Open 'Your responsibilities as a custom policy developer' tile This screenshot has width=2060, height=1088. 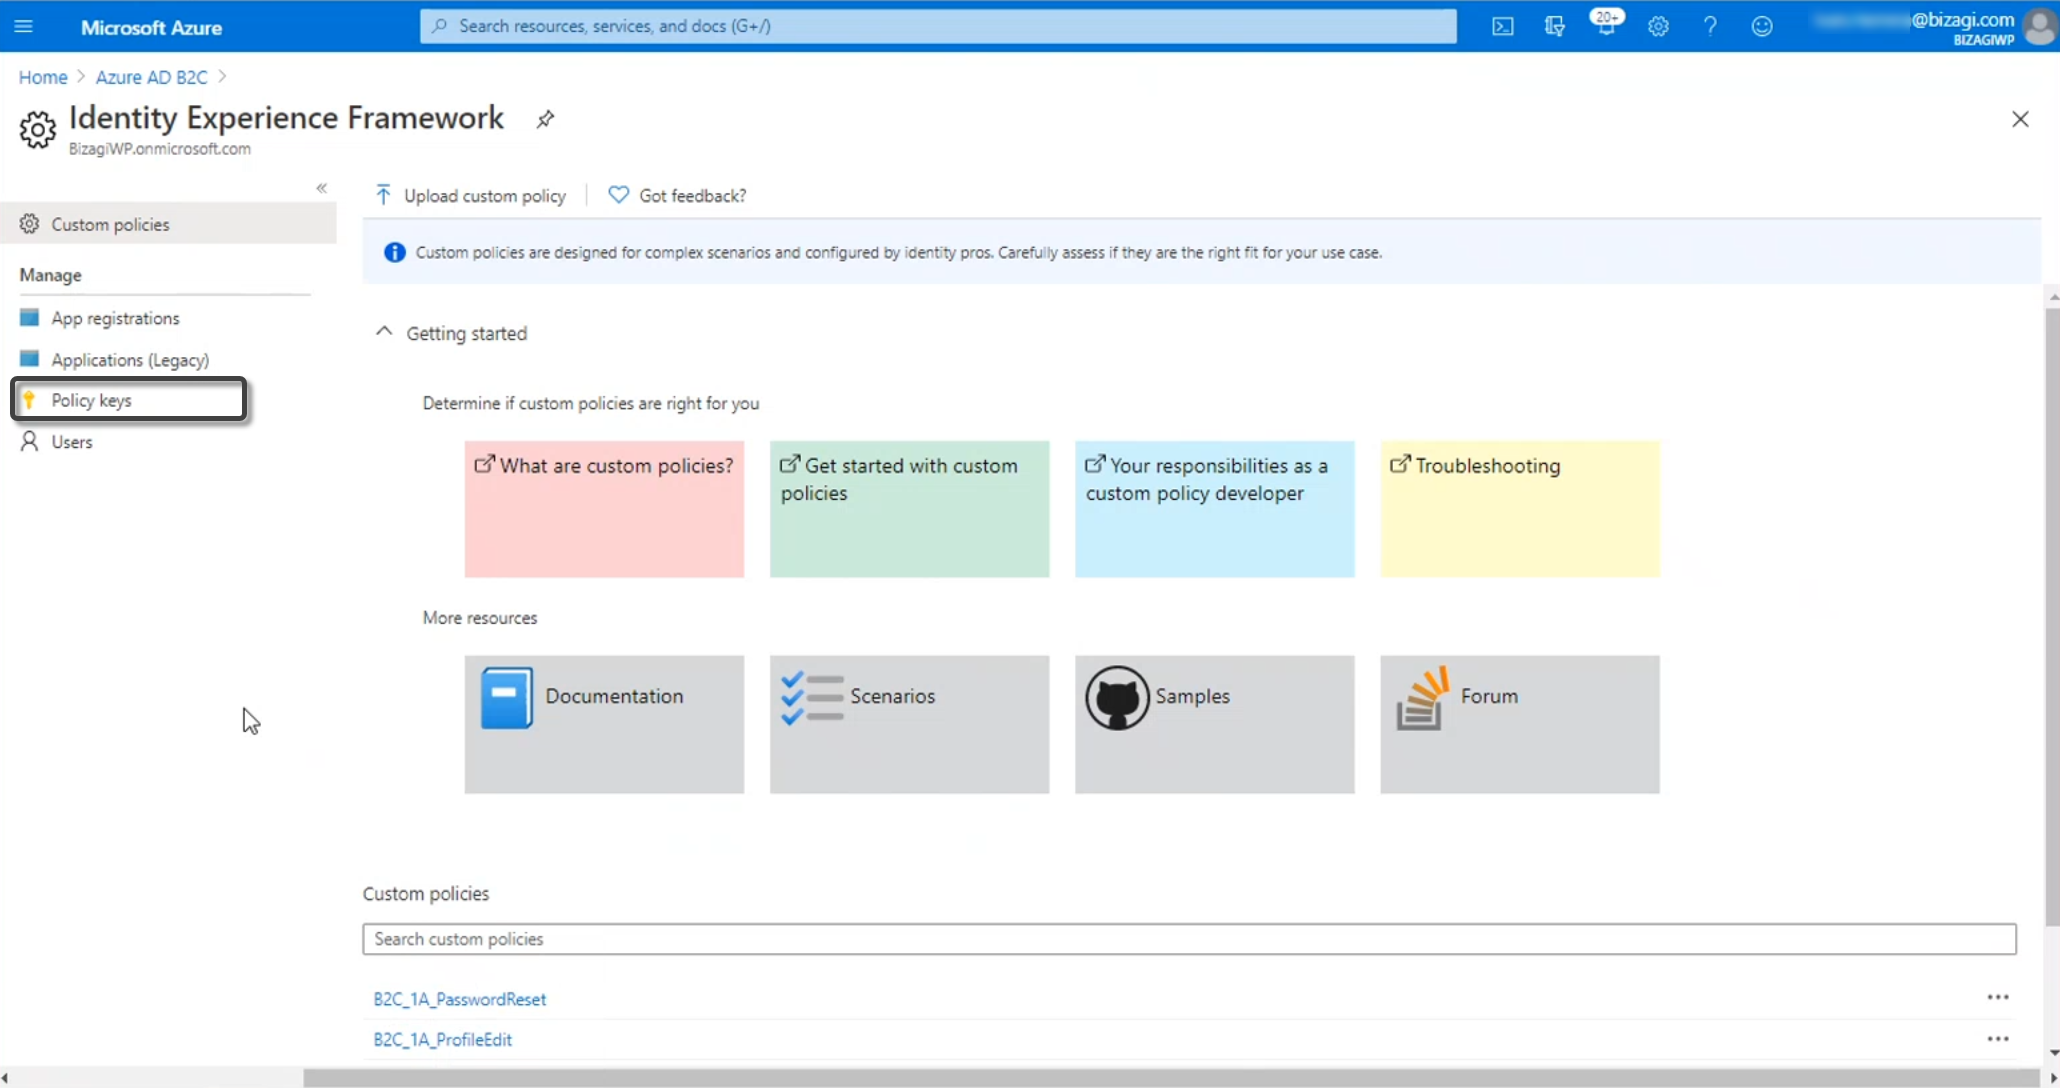1214,509
